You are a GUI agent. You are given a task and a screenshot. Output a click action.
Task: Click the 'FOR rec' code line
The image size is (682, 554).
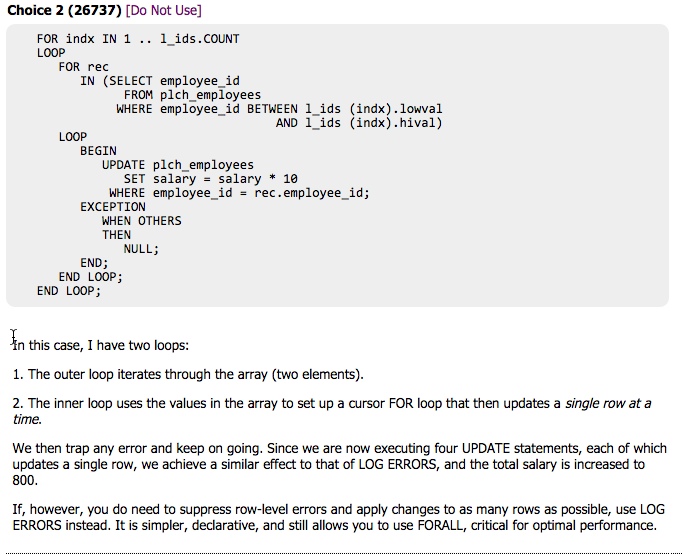83,67
